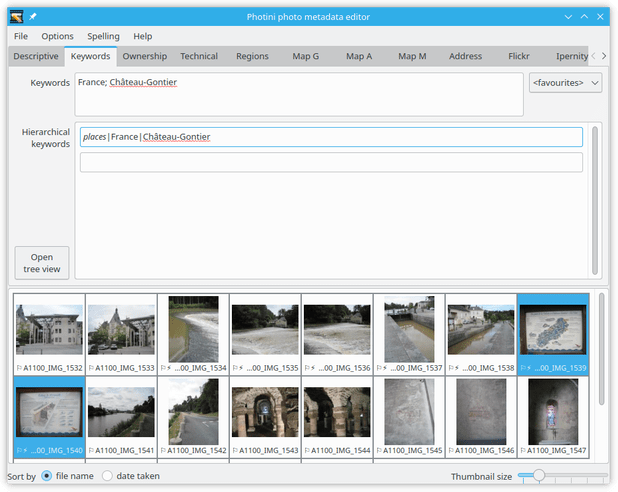Viewport: 618px width, 492px height.
Task: Select thumbnail IMG_1535
Action: pyautogui.click(x=265, y=334)
